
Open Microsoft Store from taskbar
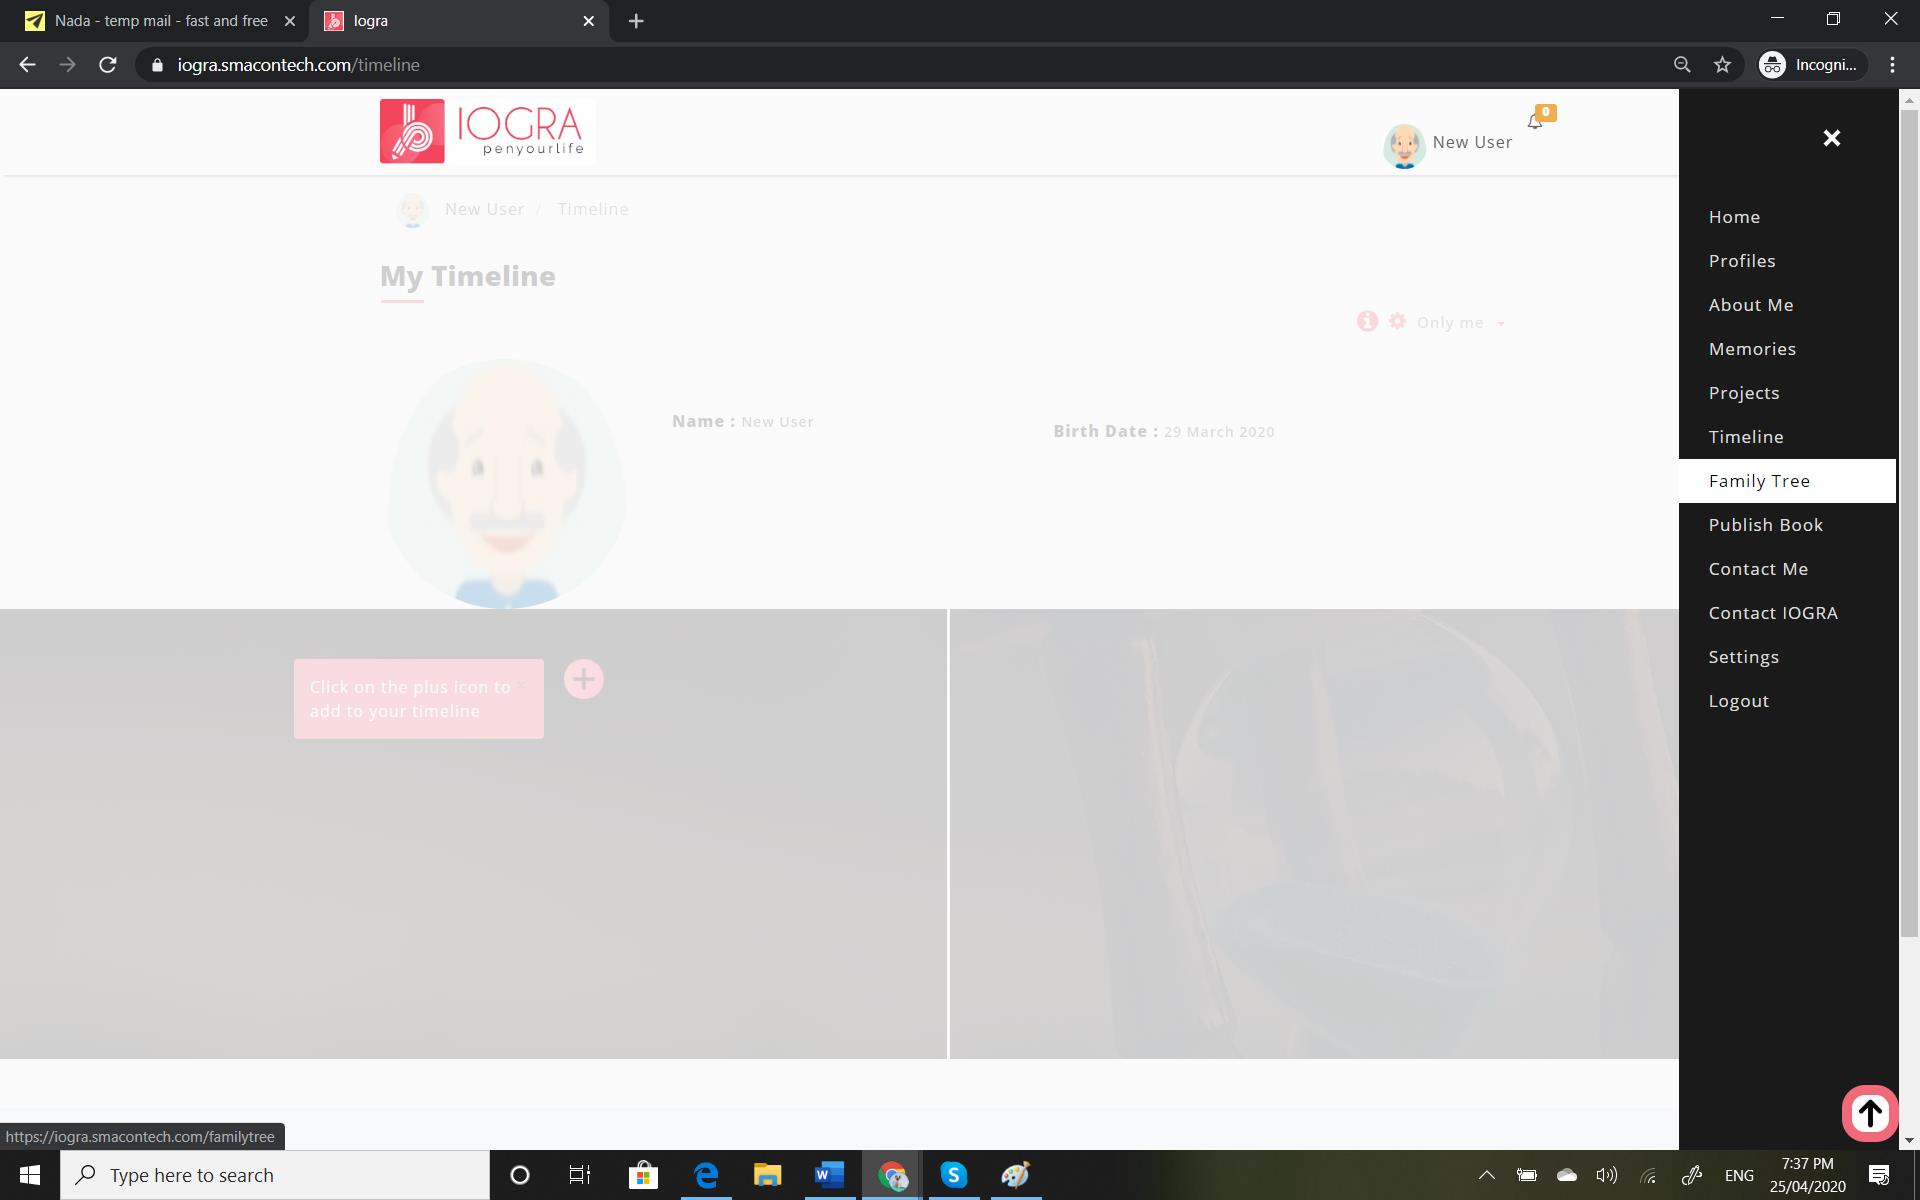tap(643, 1175)
